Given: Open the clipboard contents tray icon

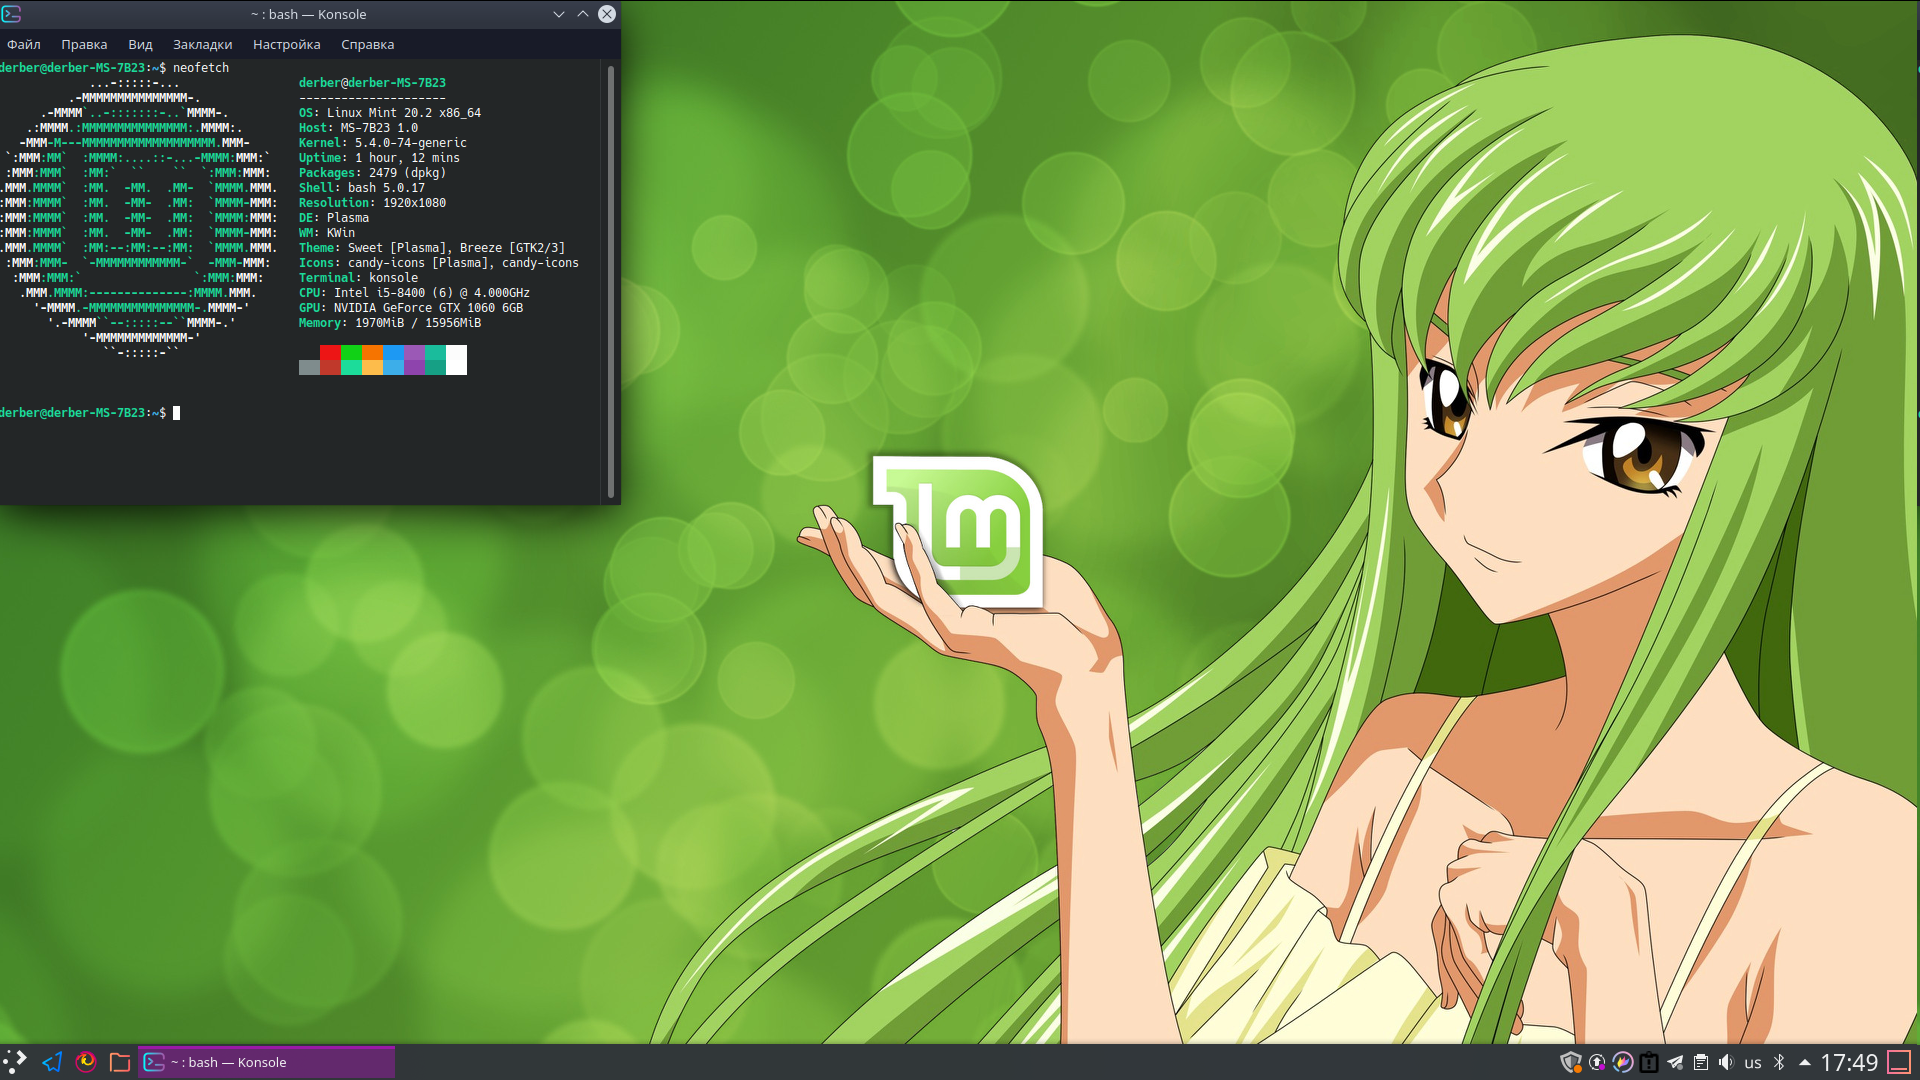Looking at the screenshot, I should [1701, 1062].
